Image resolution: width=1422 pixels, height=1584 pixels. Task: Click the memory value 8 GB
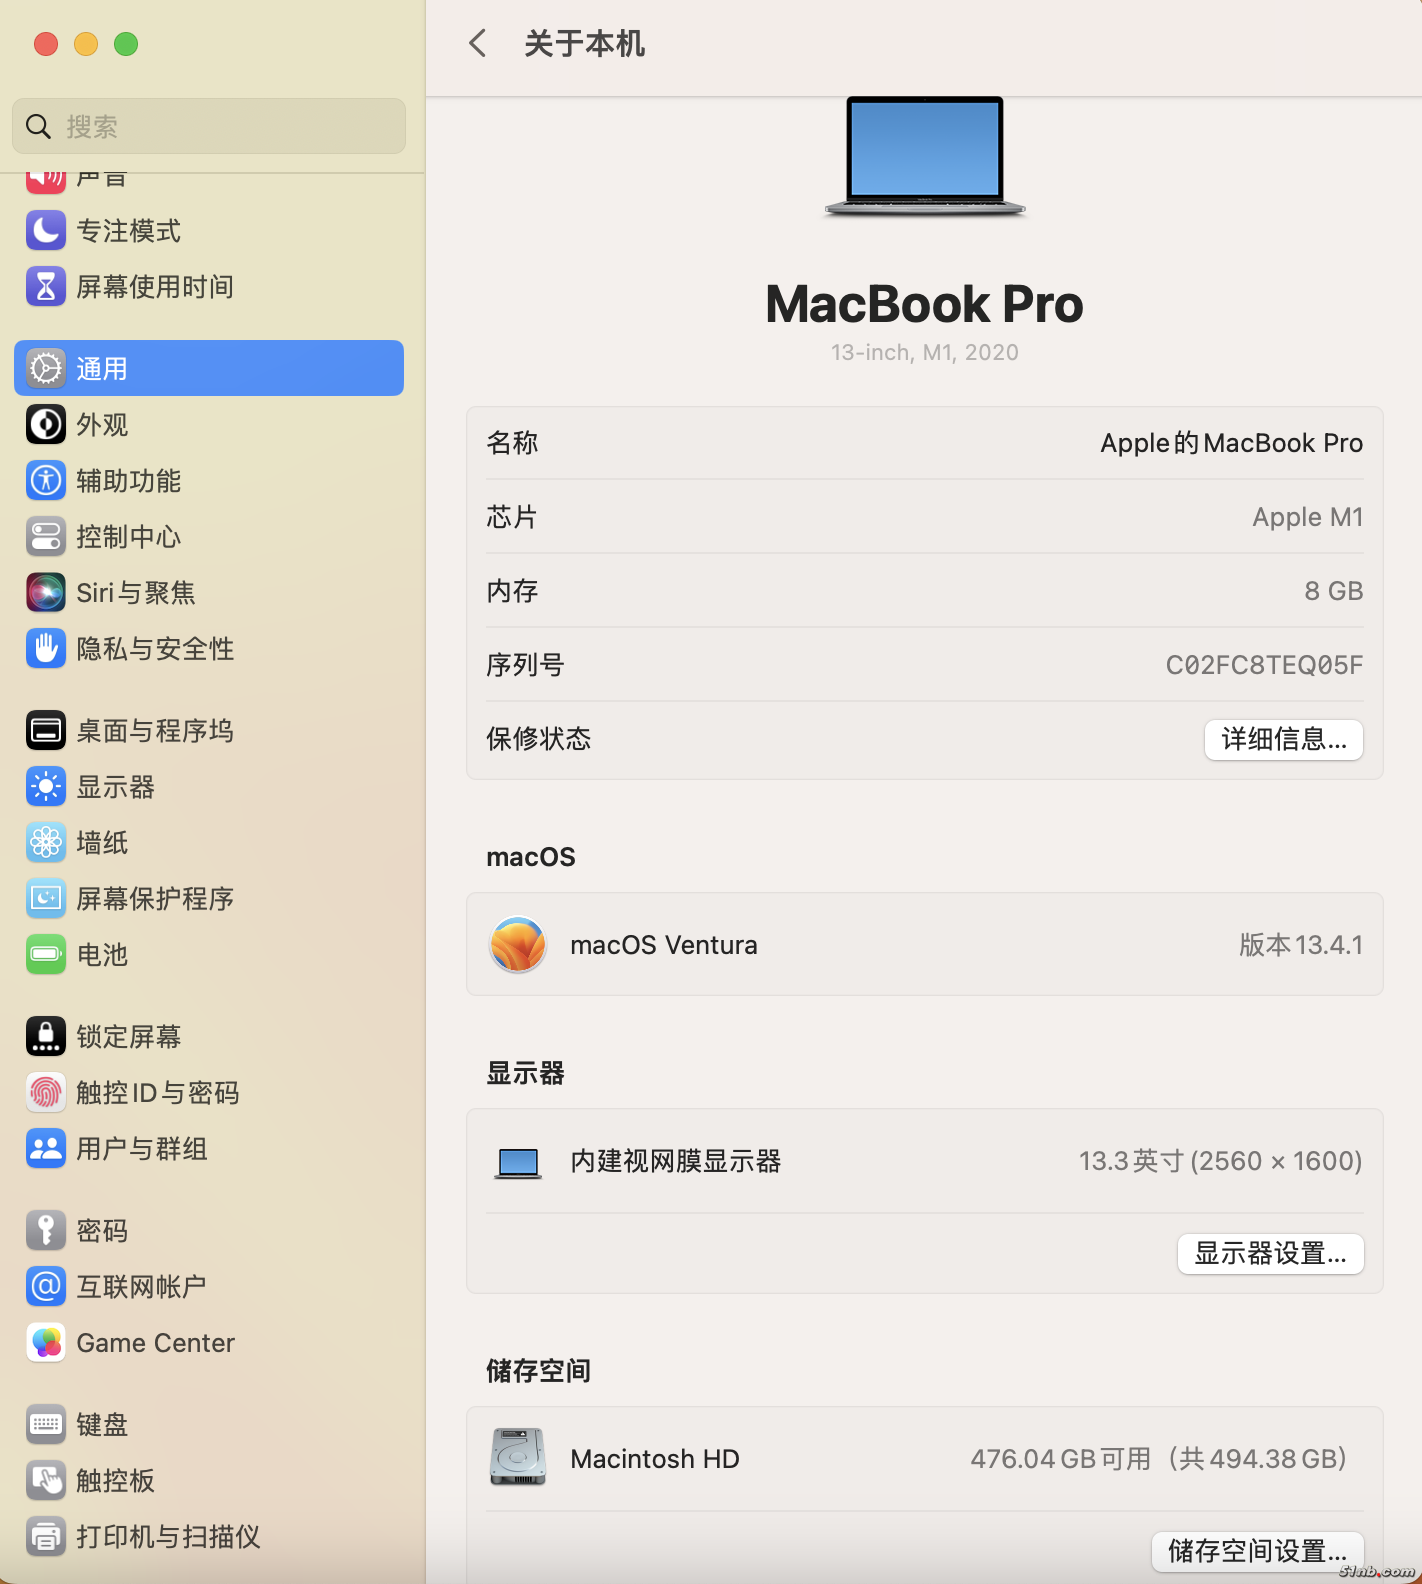pos(1334,591)
